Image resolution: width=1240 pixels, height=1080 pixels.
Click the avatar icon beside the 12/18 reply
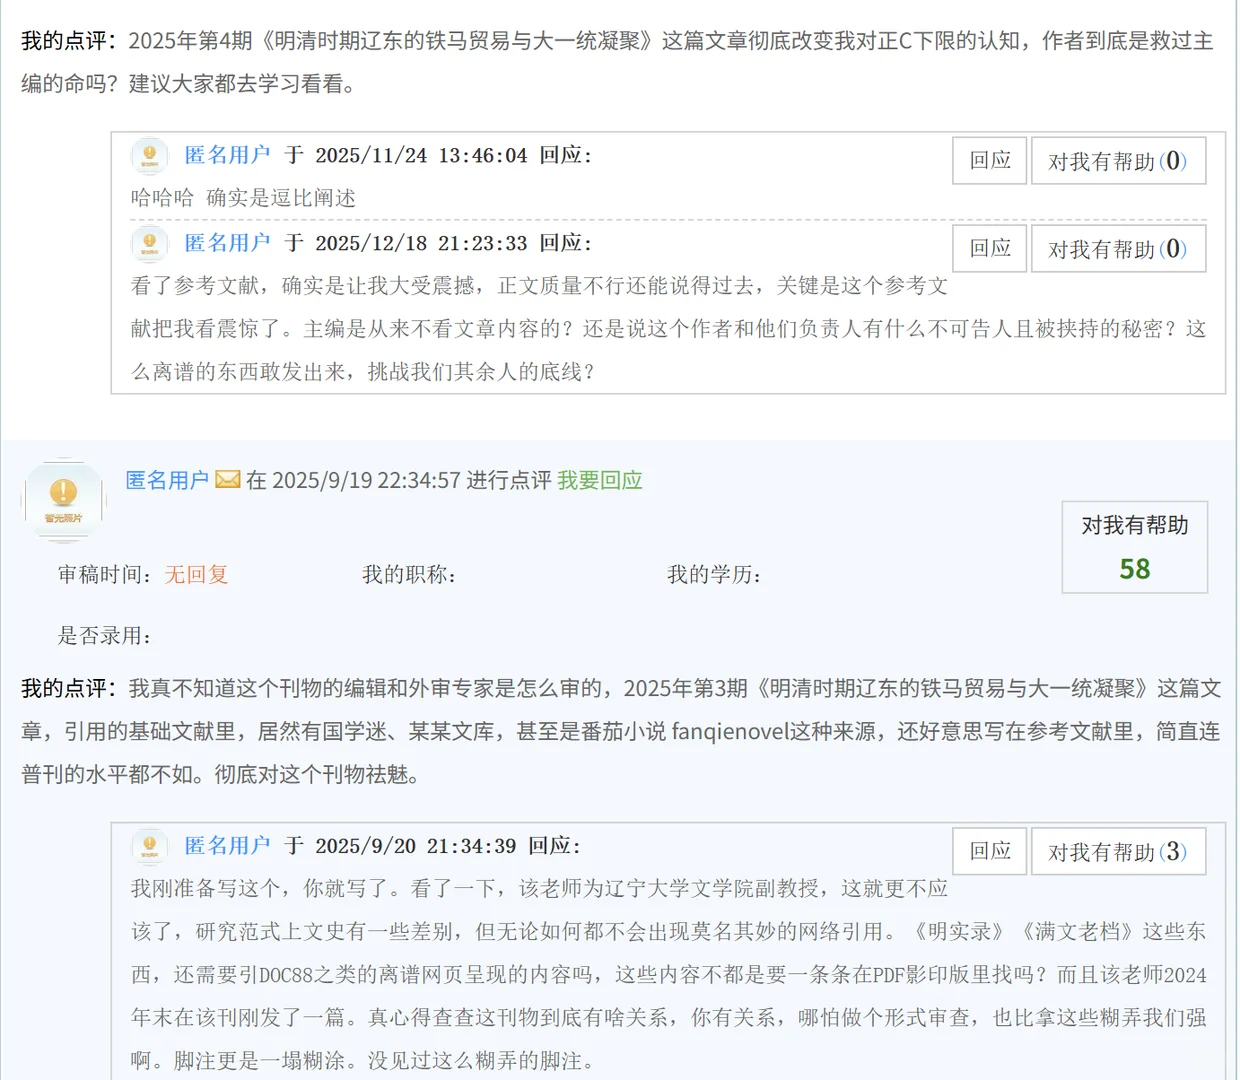point(149,244)
